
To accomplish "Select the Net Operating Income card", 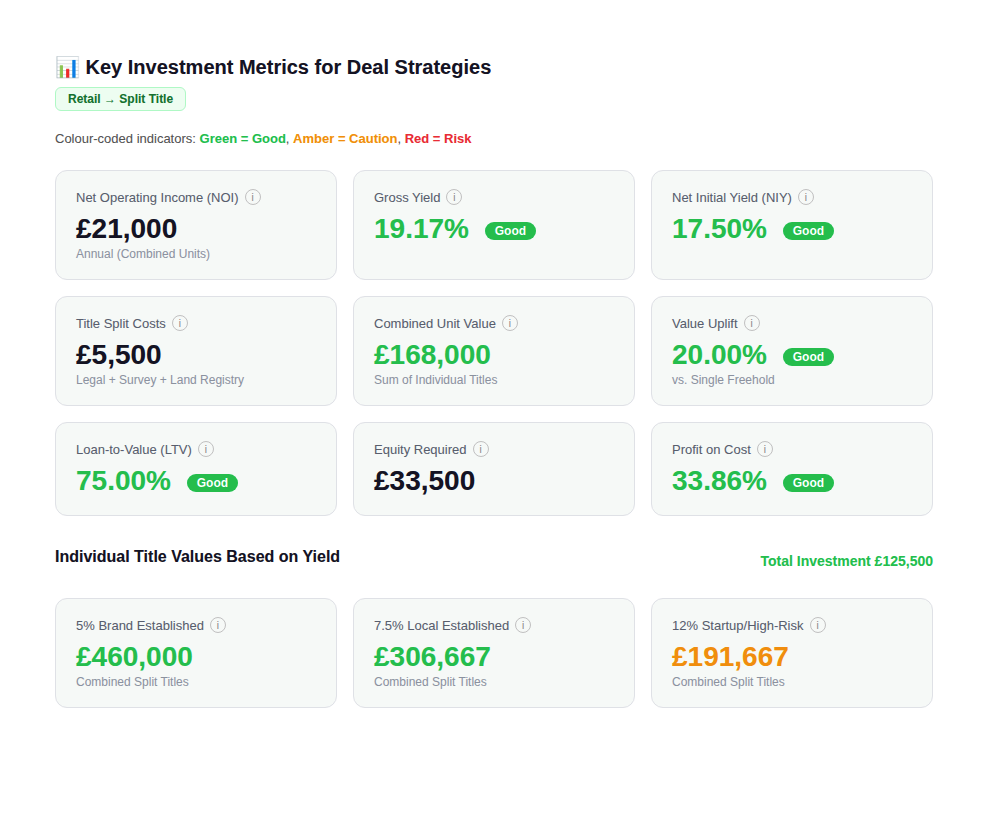I will point(196,225).
